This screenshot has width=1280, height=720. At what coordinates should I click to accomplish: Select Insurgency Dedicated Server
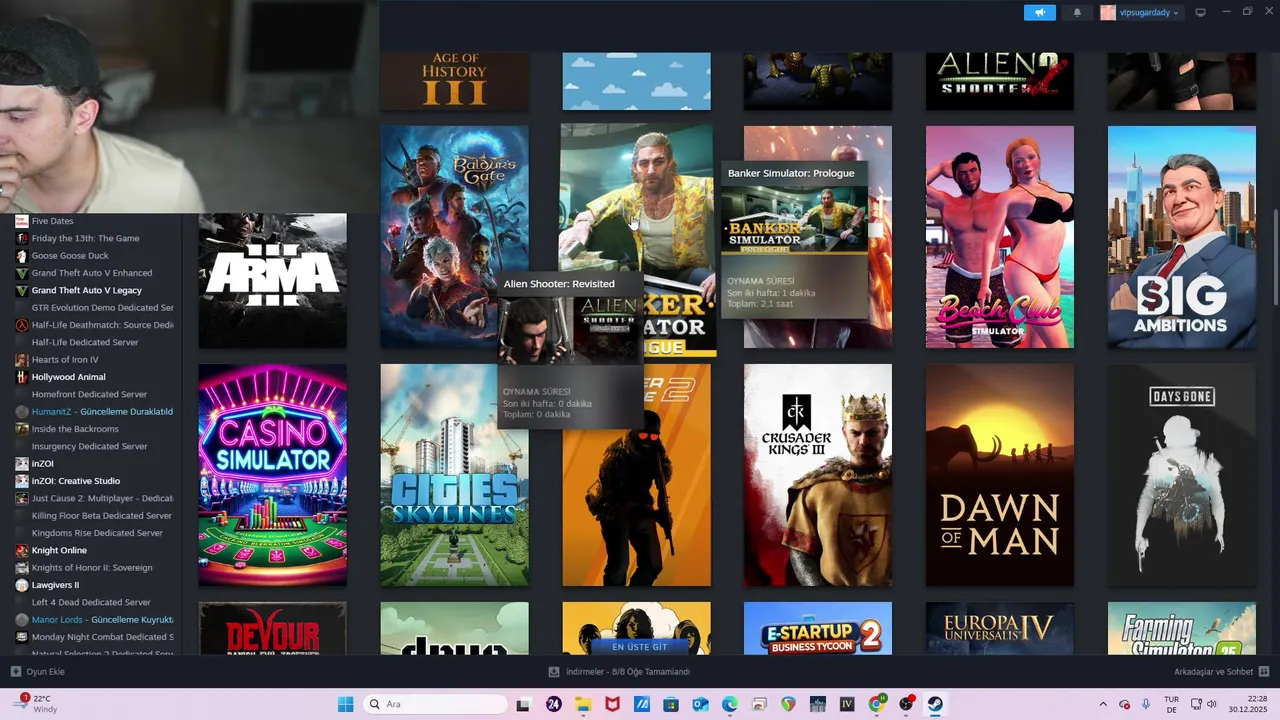click(x=90, y=446)
